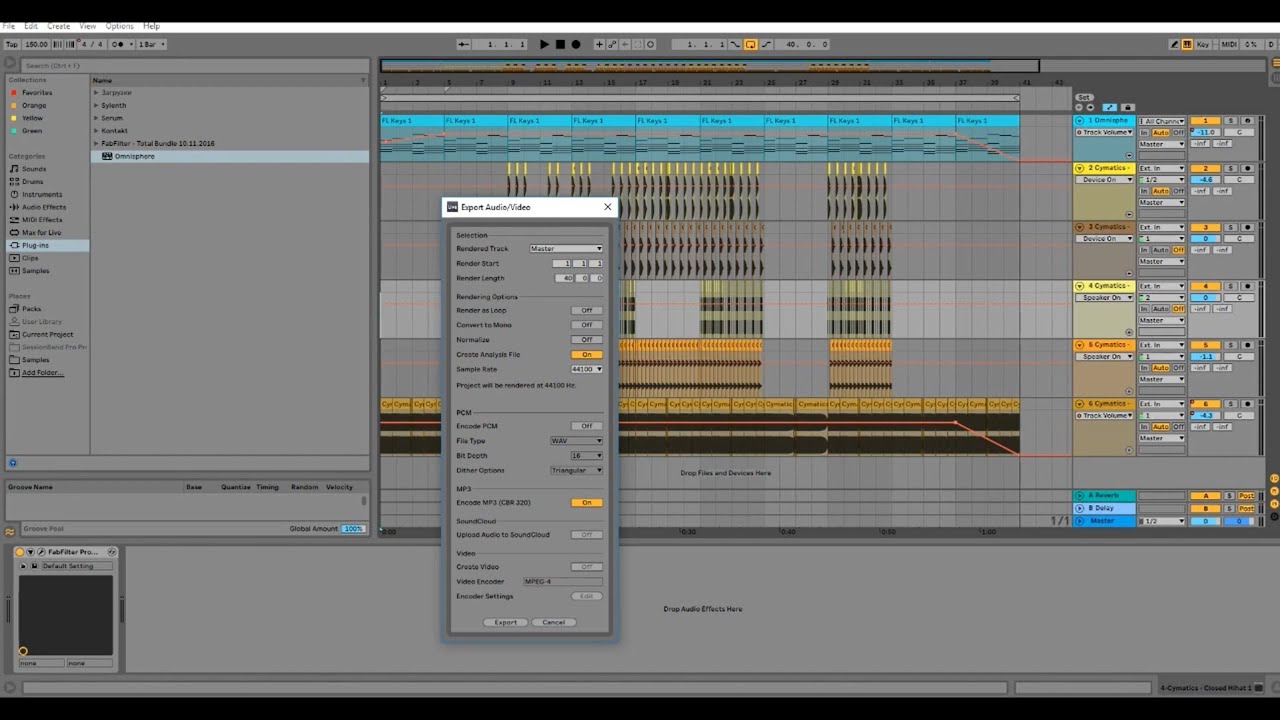Open the Packs place

[31, 309]
